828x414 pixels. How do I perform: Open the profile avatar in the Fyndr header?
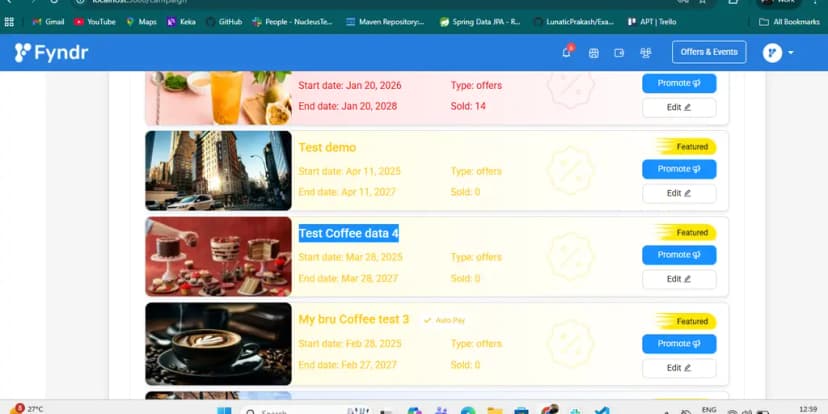772,53
